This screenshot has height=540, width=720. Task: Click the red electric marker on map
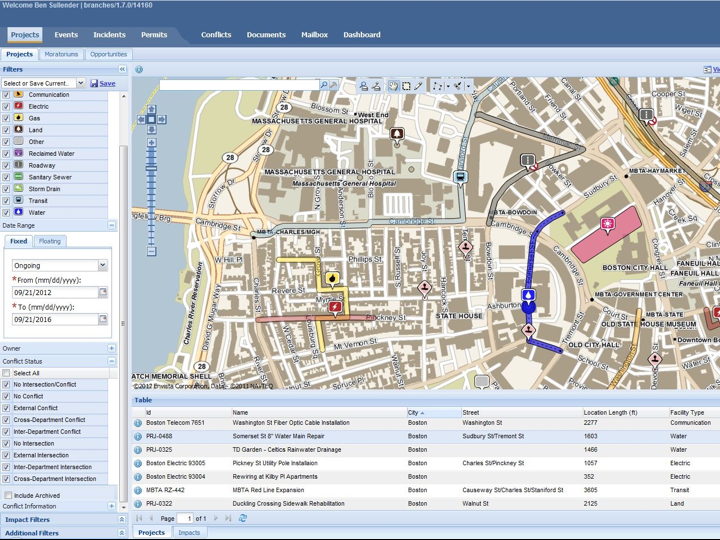335,307
